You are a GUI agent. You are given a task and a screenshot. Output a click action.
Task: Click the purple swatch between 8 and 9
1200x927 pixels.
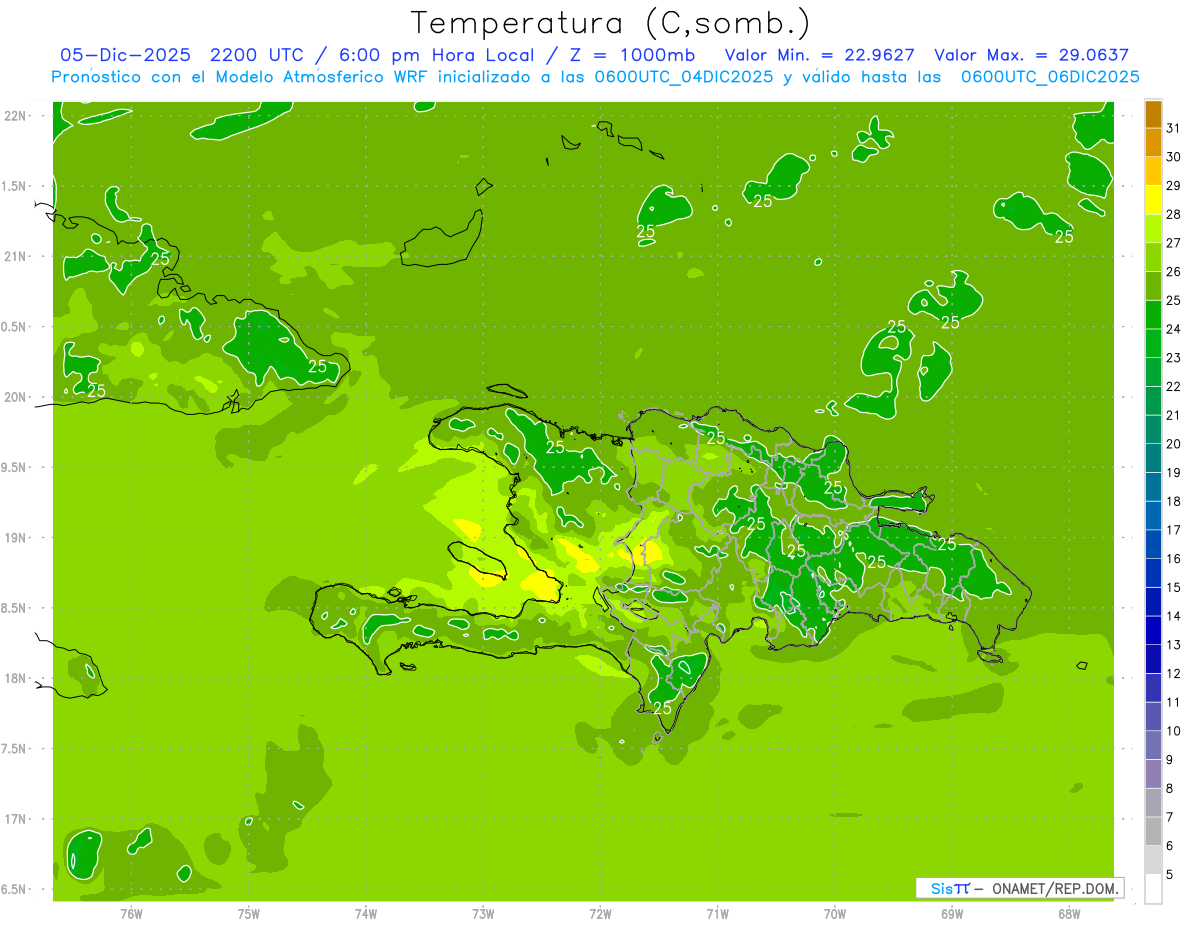tap(1153, 775)
